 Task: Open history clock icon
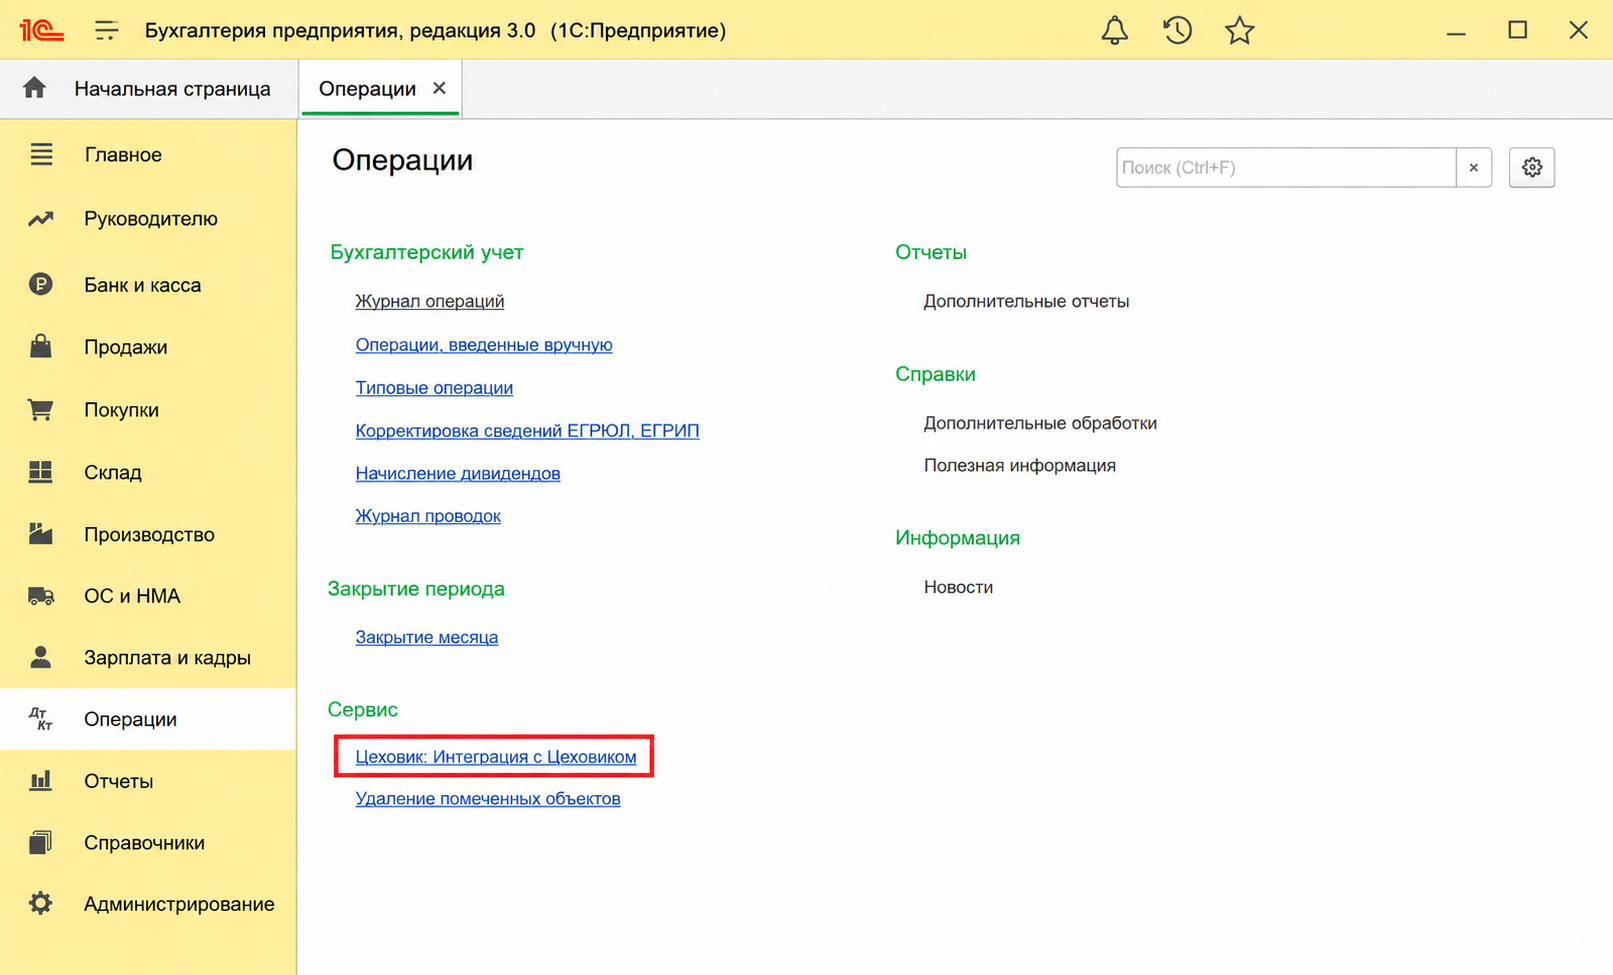(1177, 30)
